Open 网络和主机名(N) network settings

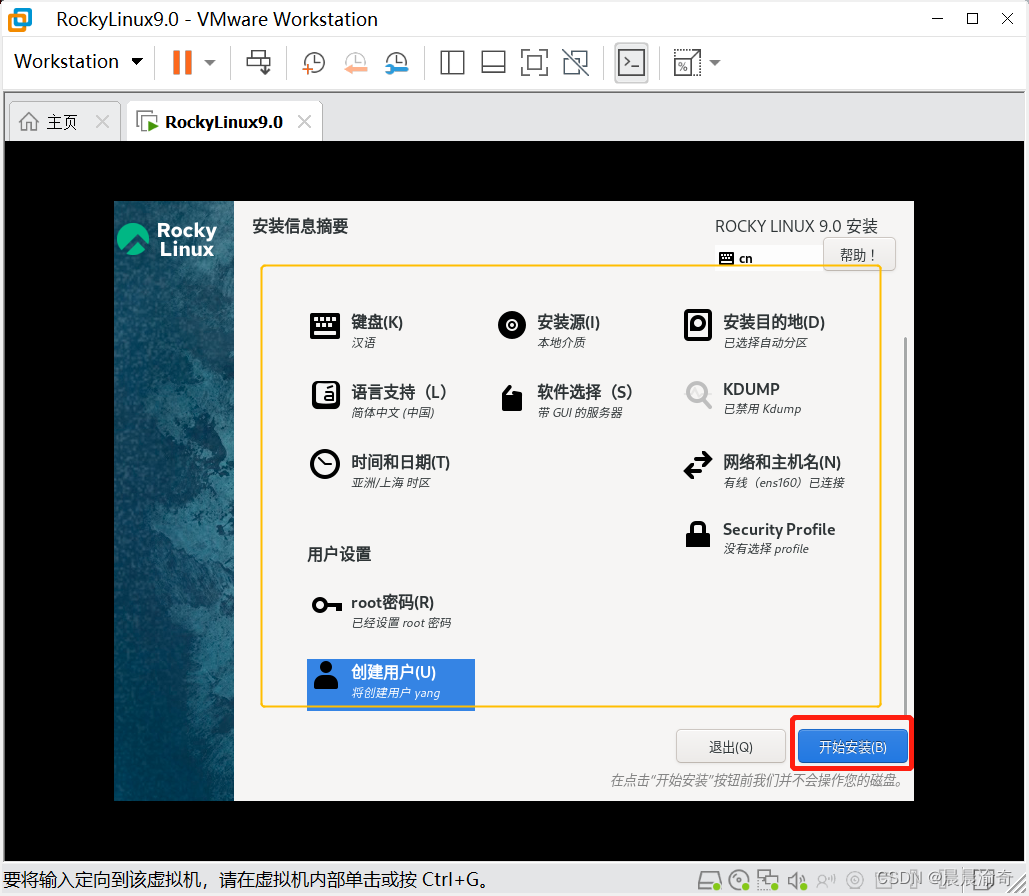pos(764,470)
